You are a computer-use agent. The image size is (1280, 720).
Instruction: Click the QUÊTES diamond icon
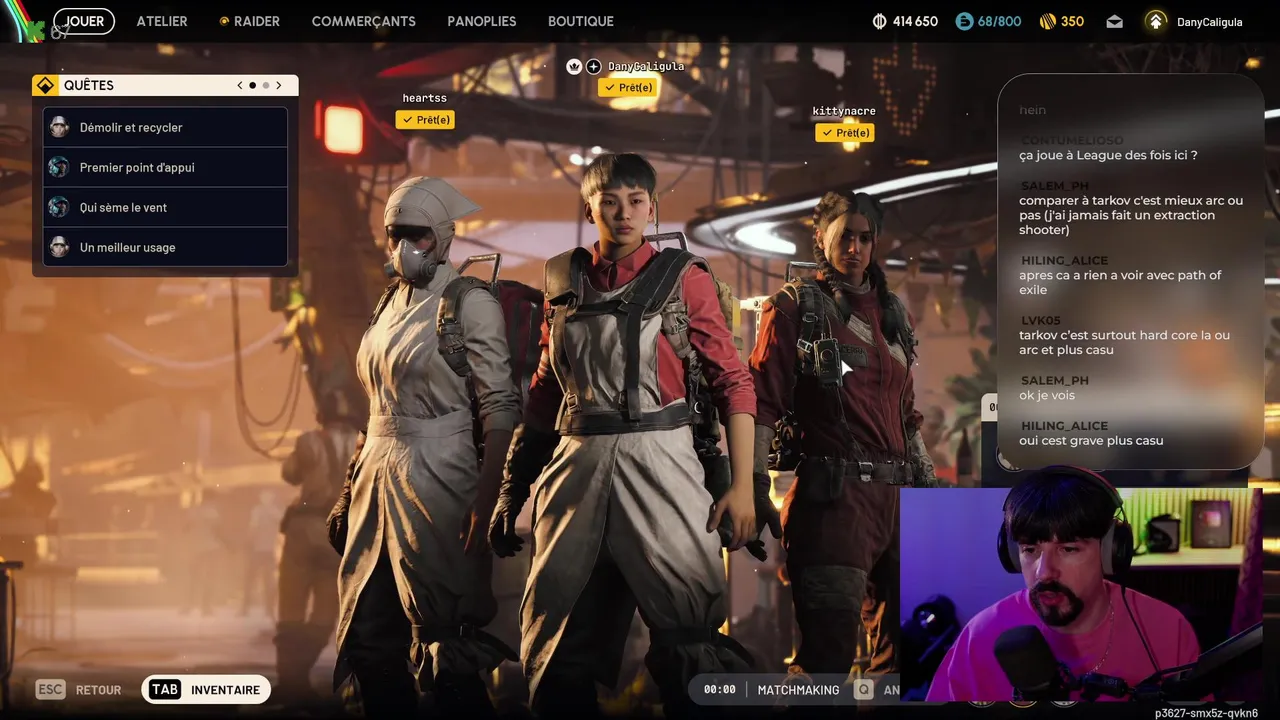click(x=45, y=86)
